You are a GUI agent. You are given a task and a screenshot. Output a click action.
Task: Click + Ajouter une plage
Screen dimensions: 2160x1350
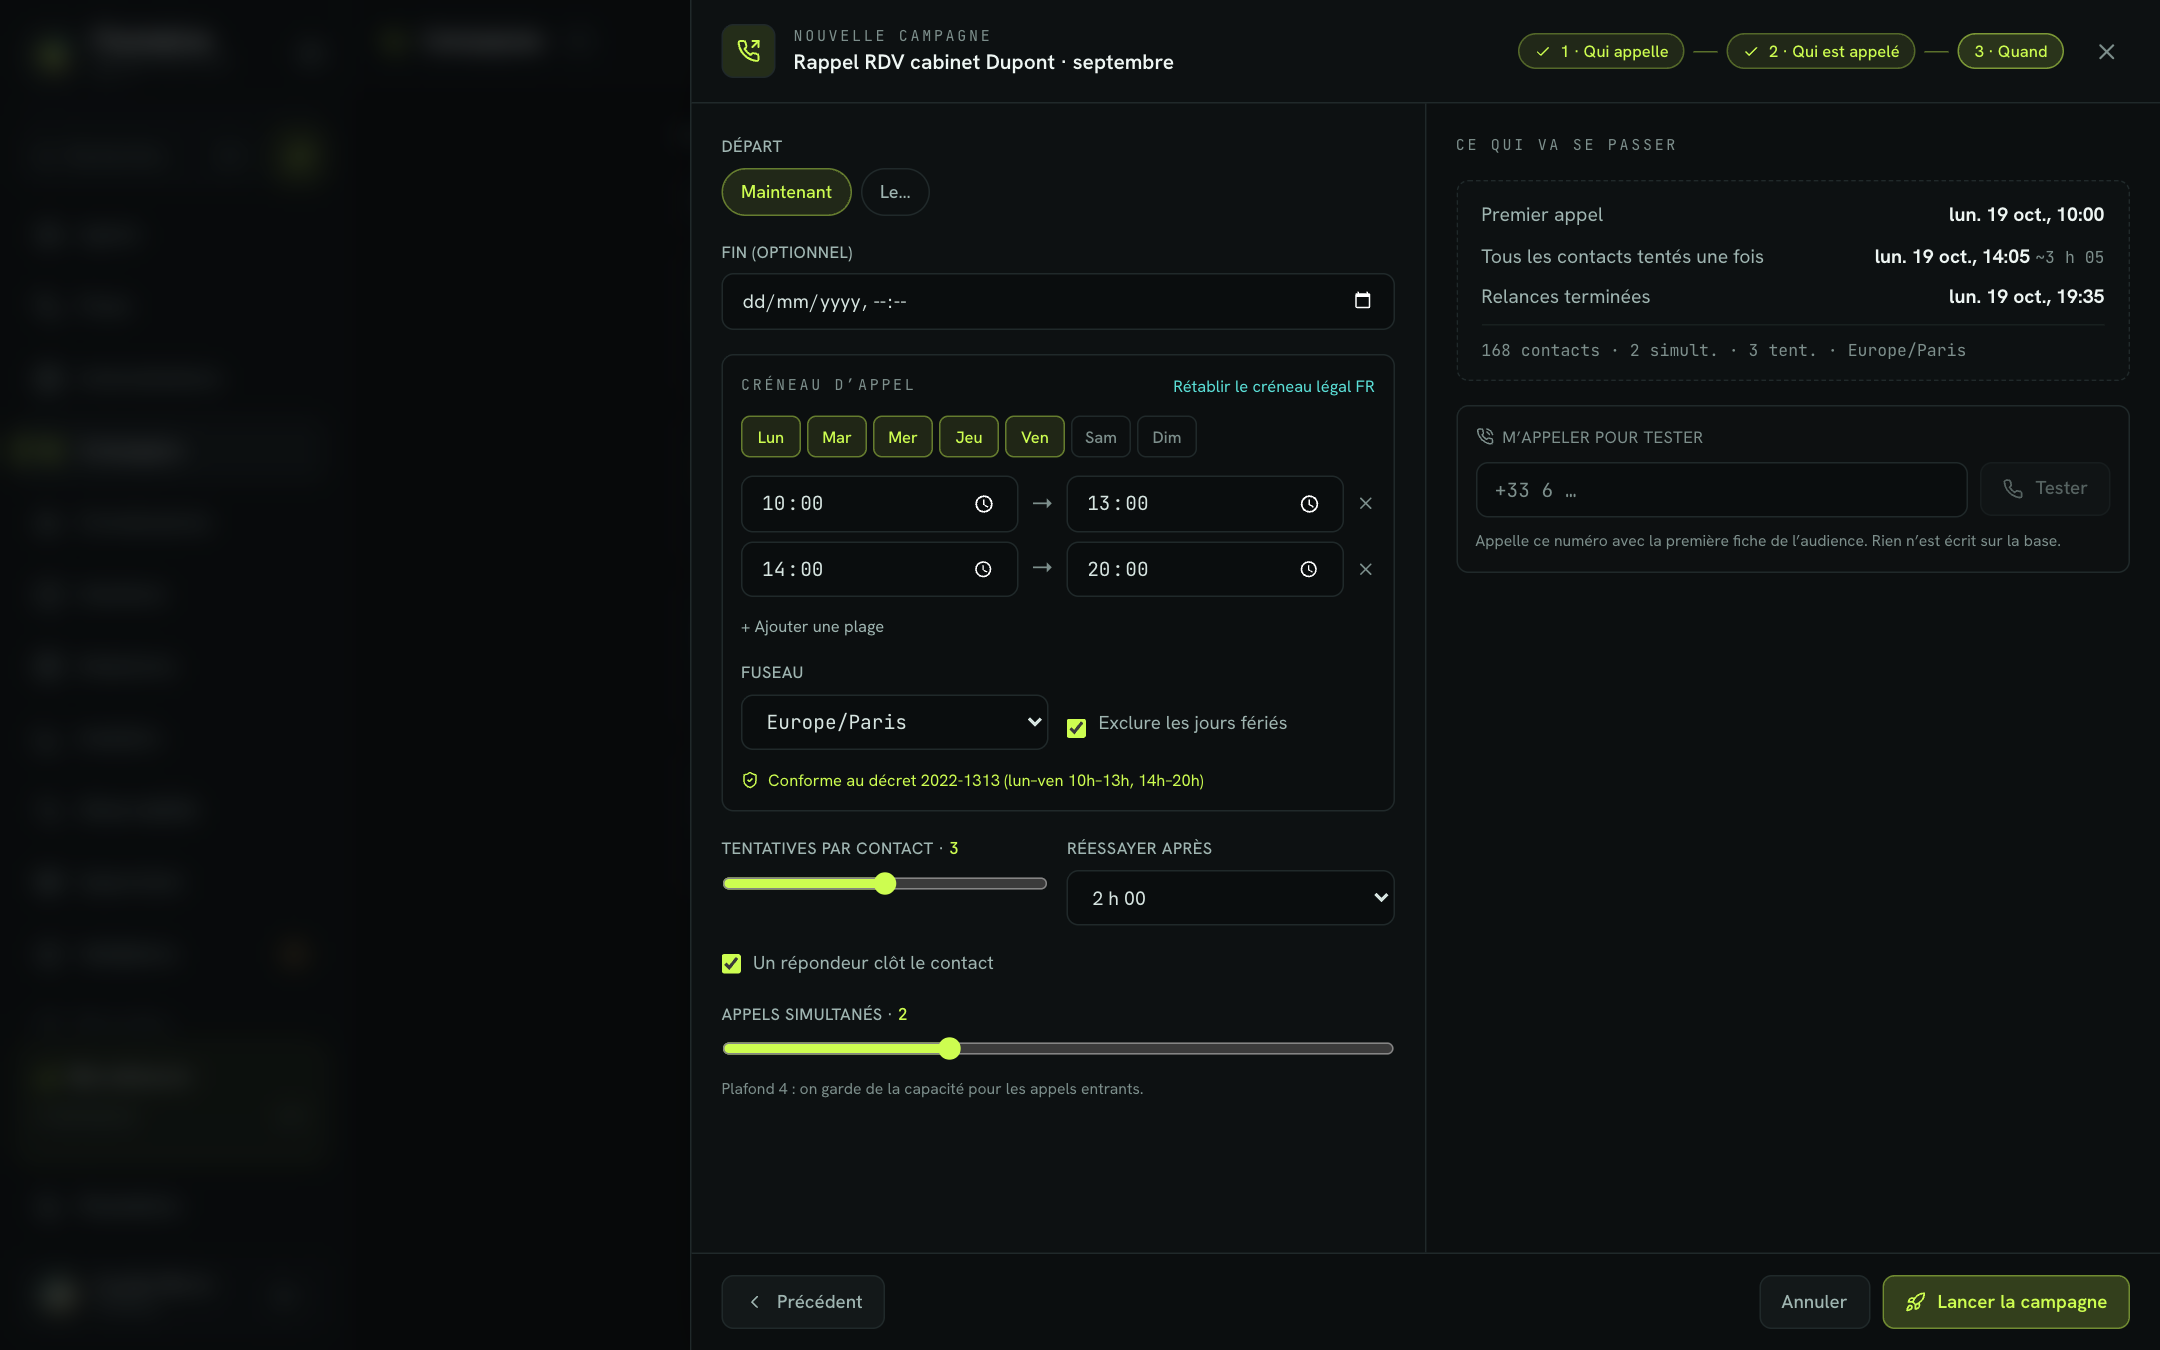point(812,627)
